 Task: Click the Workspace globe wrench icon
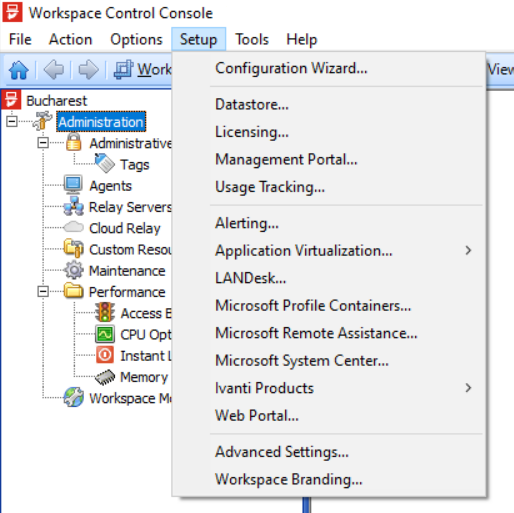point(73,397)
